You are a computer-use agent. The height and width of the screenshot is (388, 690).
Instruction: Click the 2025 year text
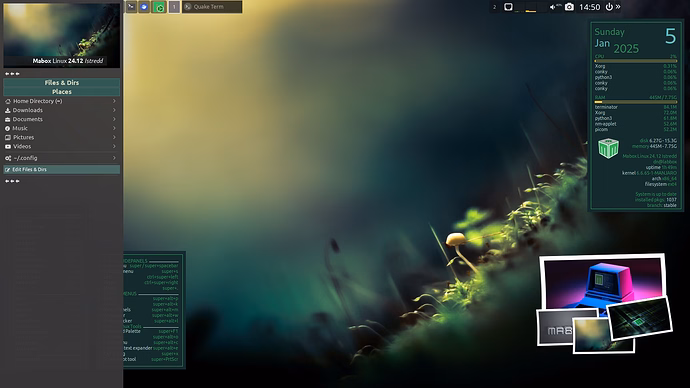coord(626,48)
